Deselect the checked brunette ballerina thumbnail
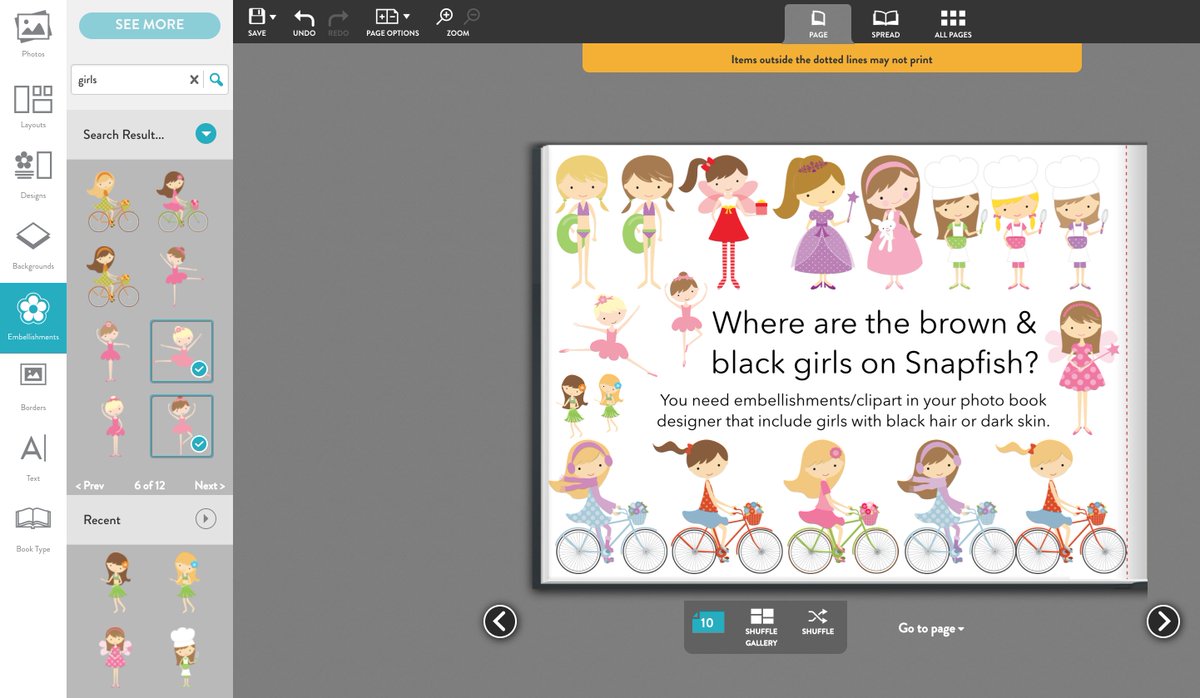The height and width of the screenshot is (698, 1200). point(181,425)
